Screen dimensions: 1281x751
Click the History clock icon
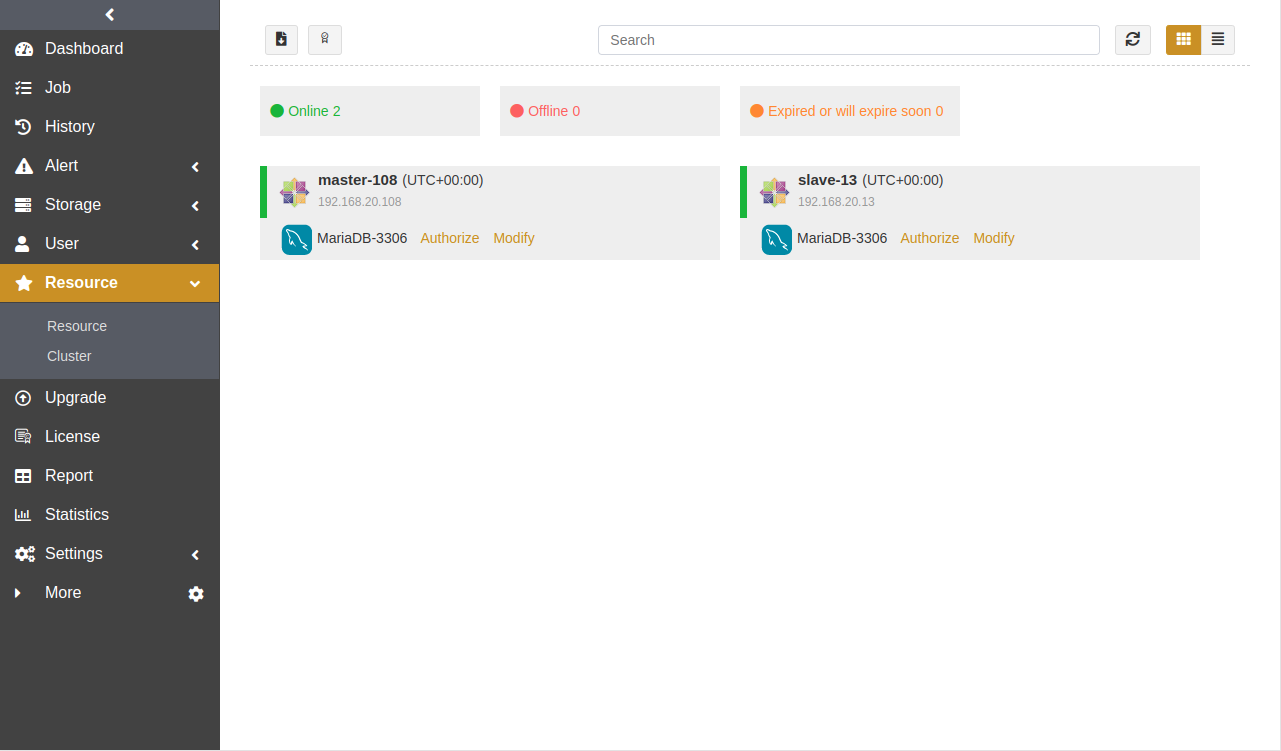[x=24, y=127]
